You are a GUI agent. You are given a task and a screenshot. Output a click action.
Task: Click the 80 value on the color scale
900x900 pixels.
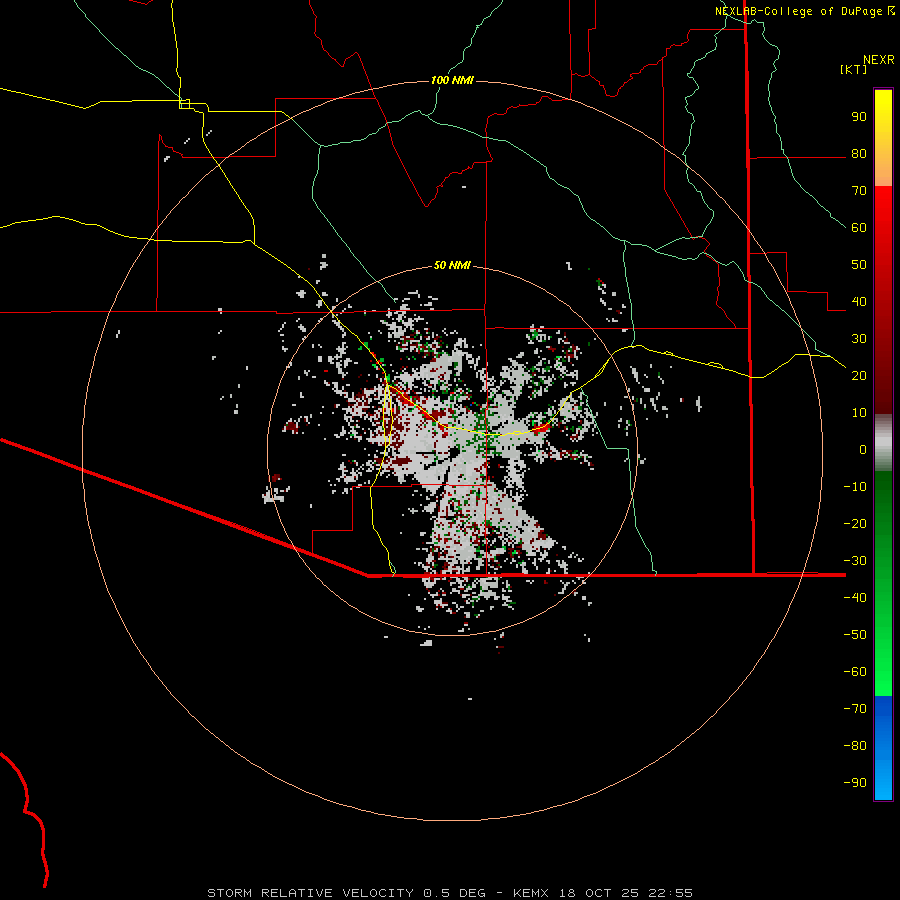pyautogui.click(x=859, y=154)
